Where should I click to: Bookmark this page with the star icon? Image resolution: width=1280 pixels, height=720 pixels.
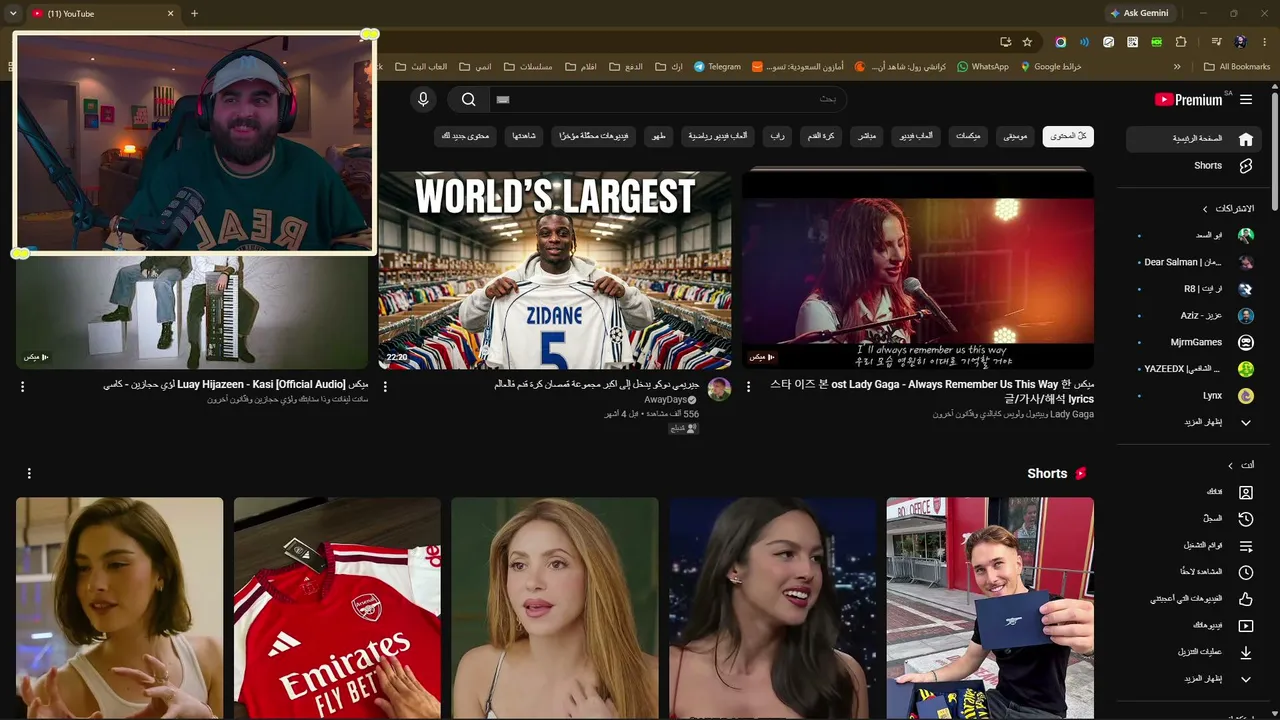(x=1027, y=42)
